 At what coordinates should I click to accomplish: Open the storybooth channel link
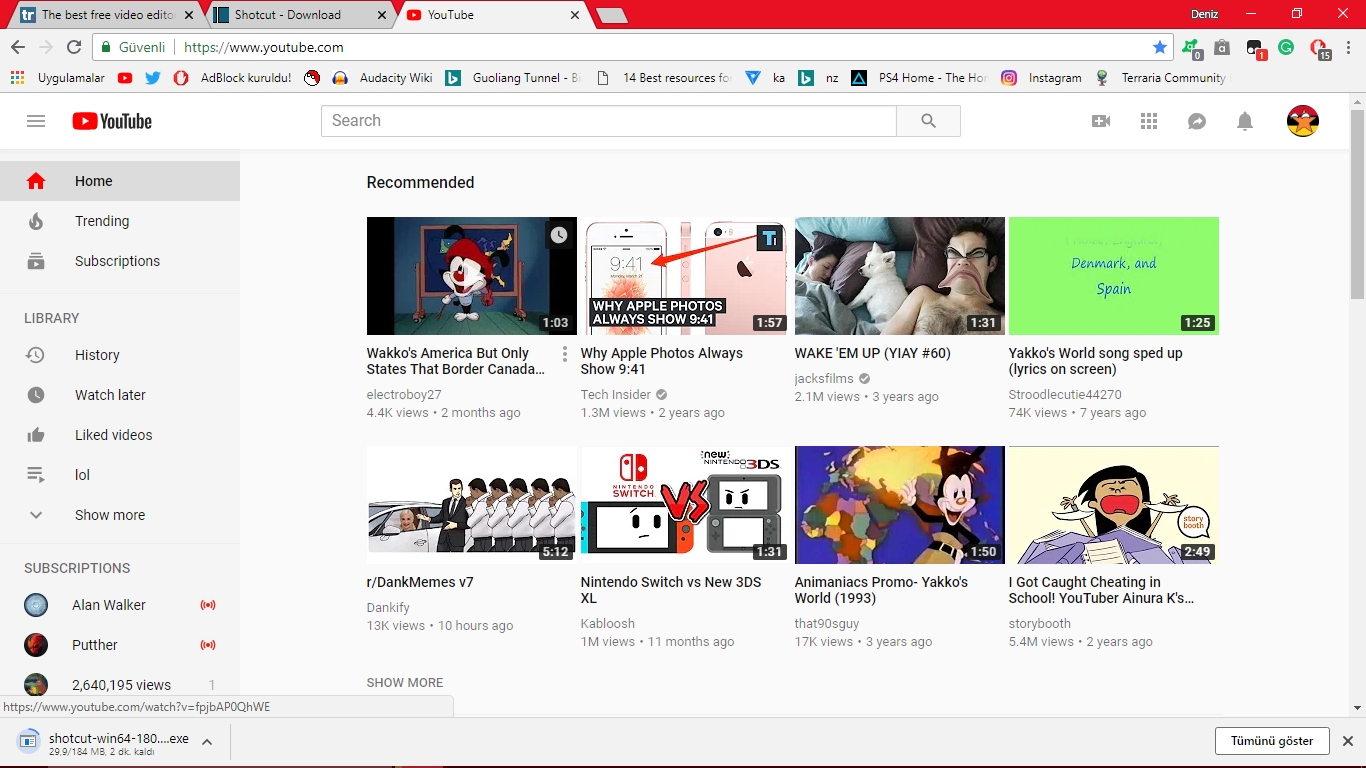pos(1040,624)
